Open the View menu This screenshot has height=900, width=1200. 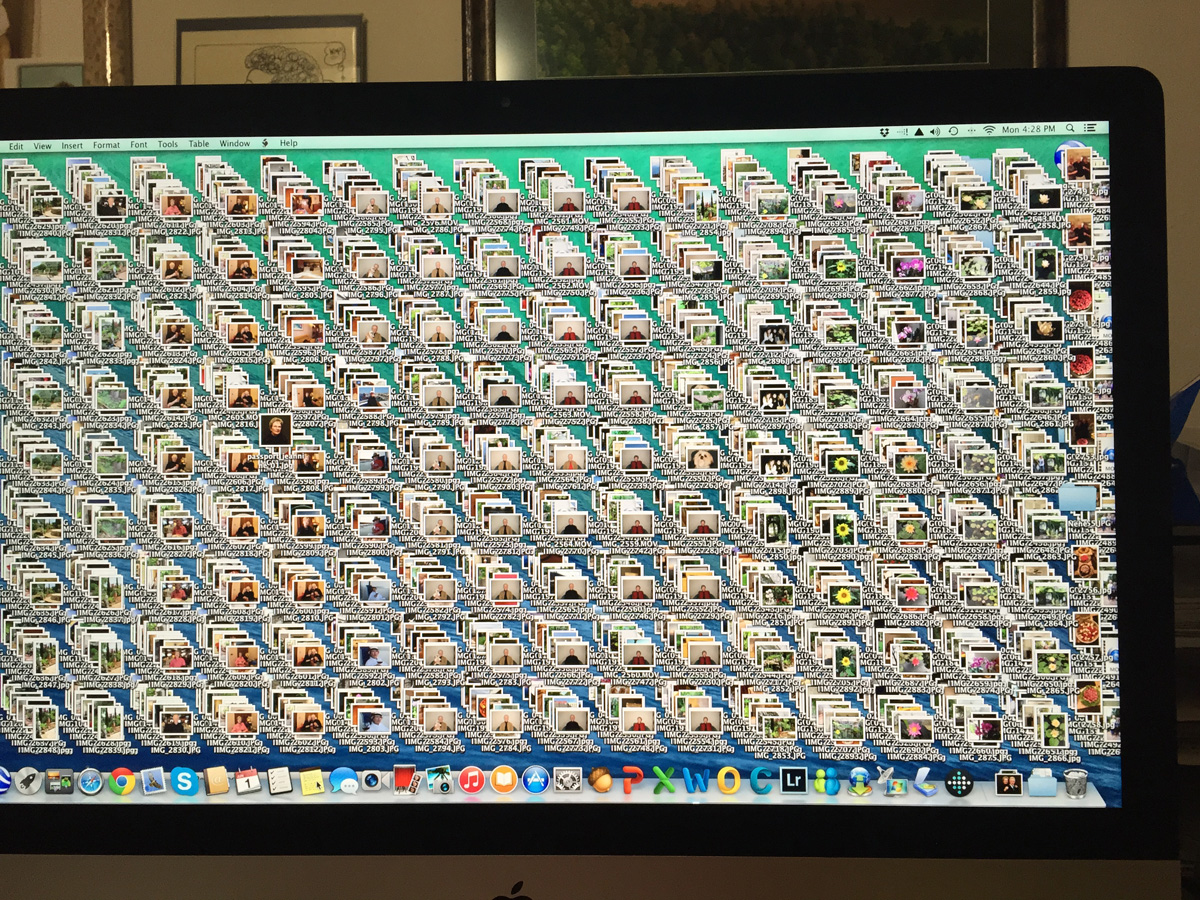(42, 146)
